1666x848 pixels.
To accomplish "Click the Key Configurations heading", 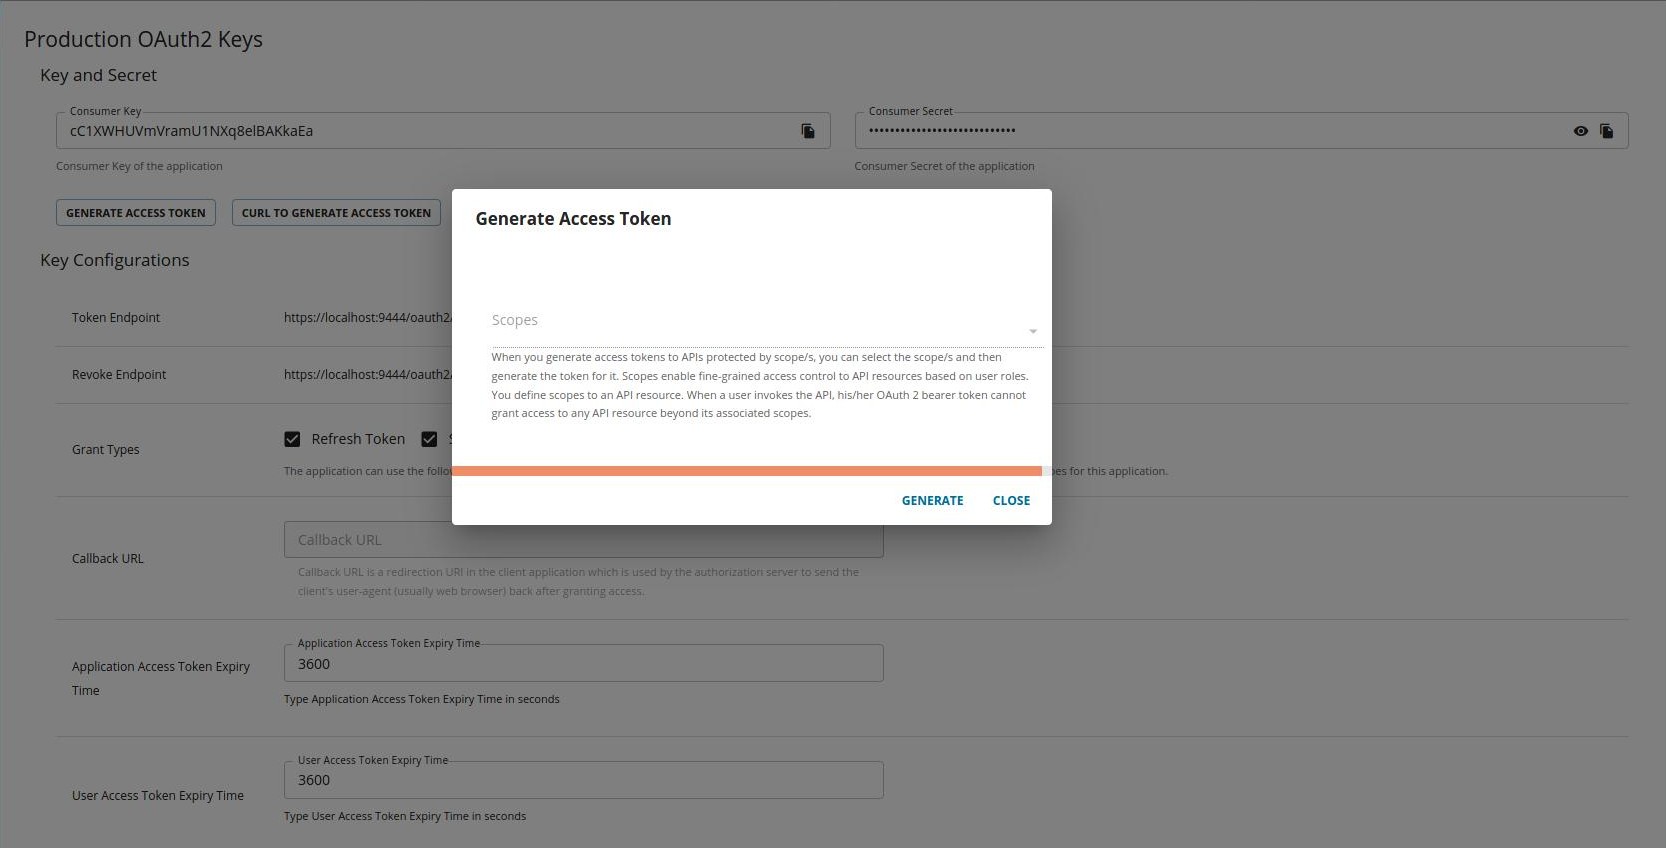I will pos(115,260).
